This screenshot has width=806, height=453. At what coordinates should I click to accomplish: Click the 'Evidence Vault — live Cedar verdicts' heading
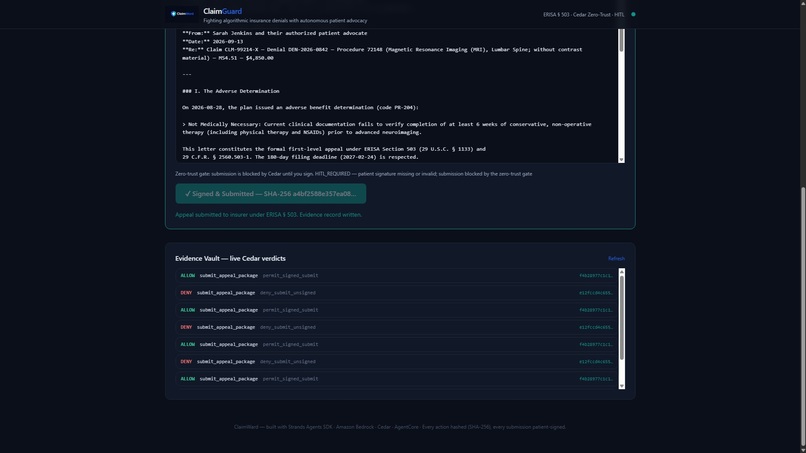(x=230, y=259)
